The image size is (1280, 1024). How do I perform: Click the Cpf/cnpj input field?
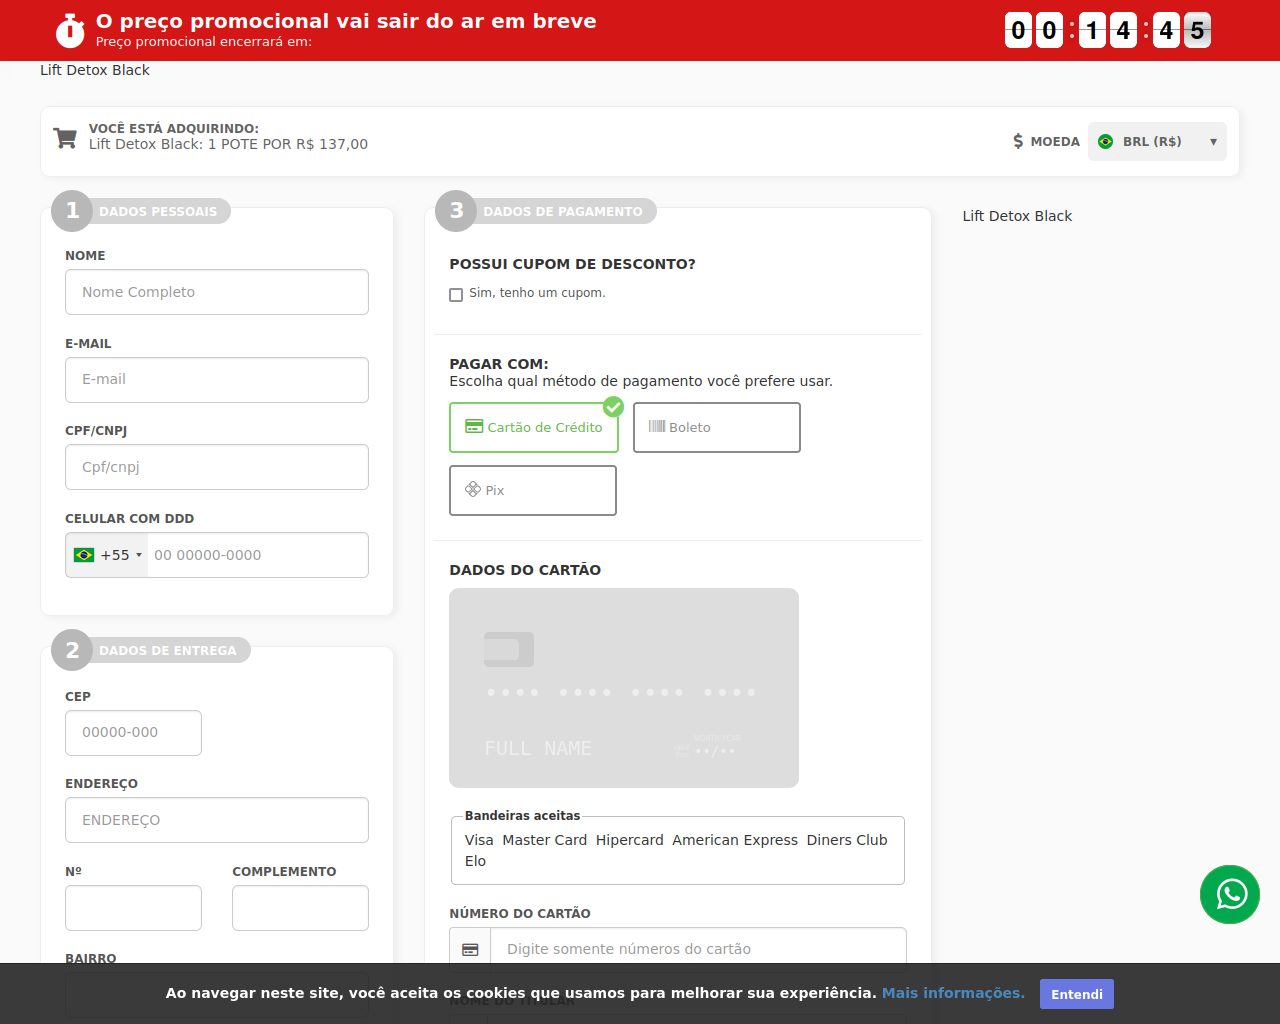[x=217, y=467]
